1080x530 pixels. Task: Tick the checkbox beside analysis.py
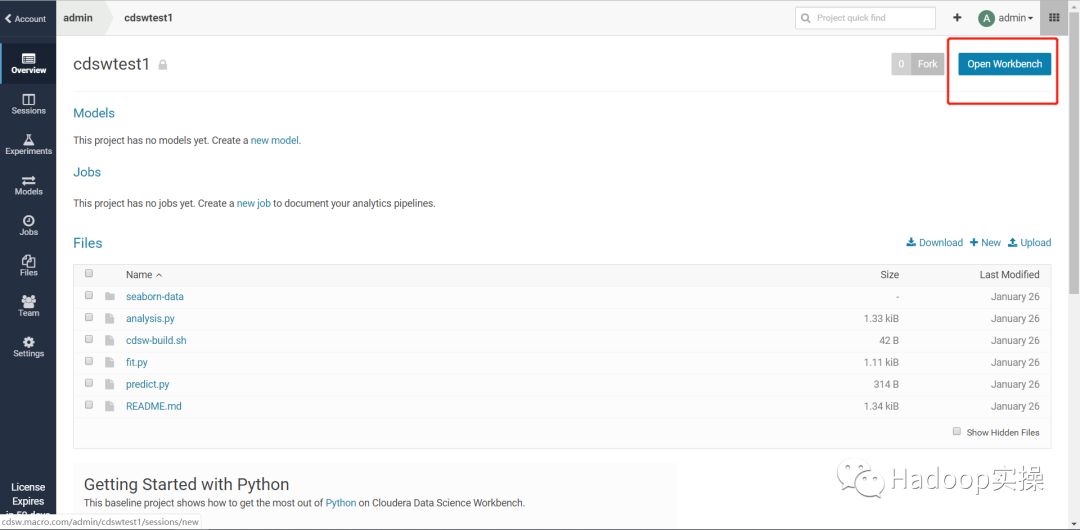tap(89, 318)
